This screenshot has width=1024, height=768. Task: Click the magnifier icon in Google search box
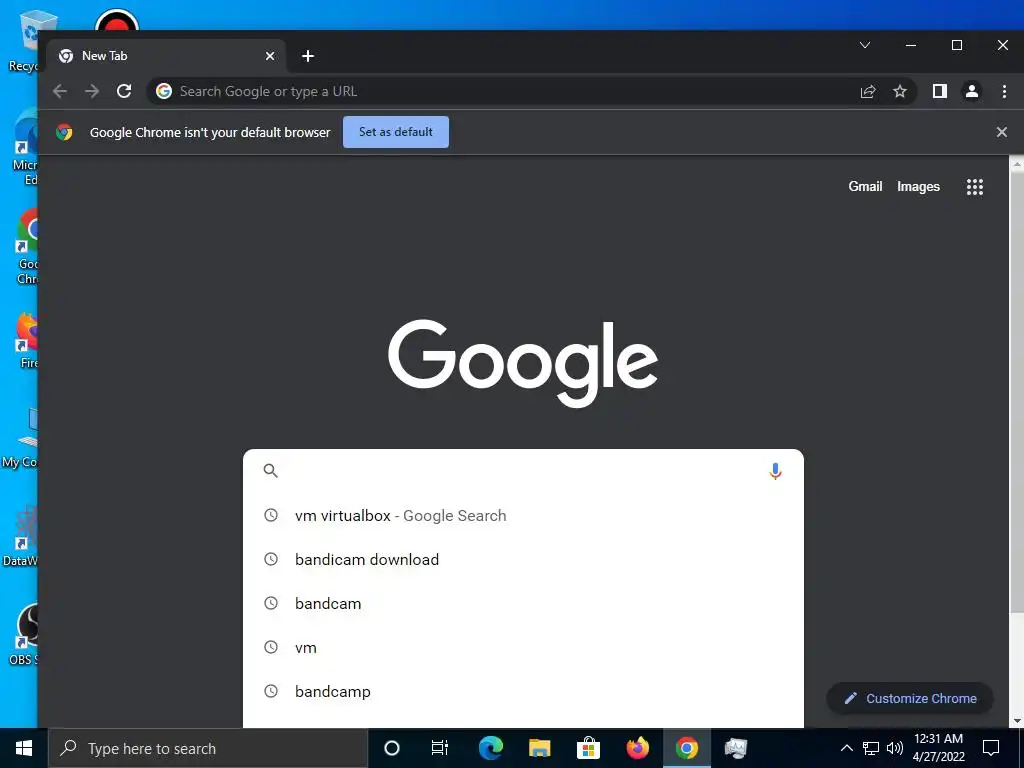click(270, 470)
